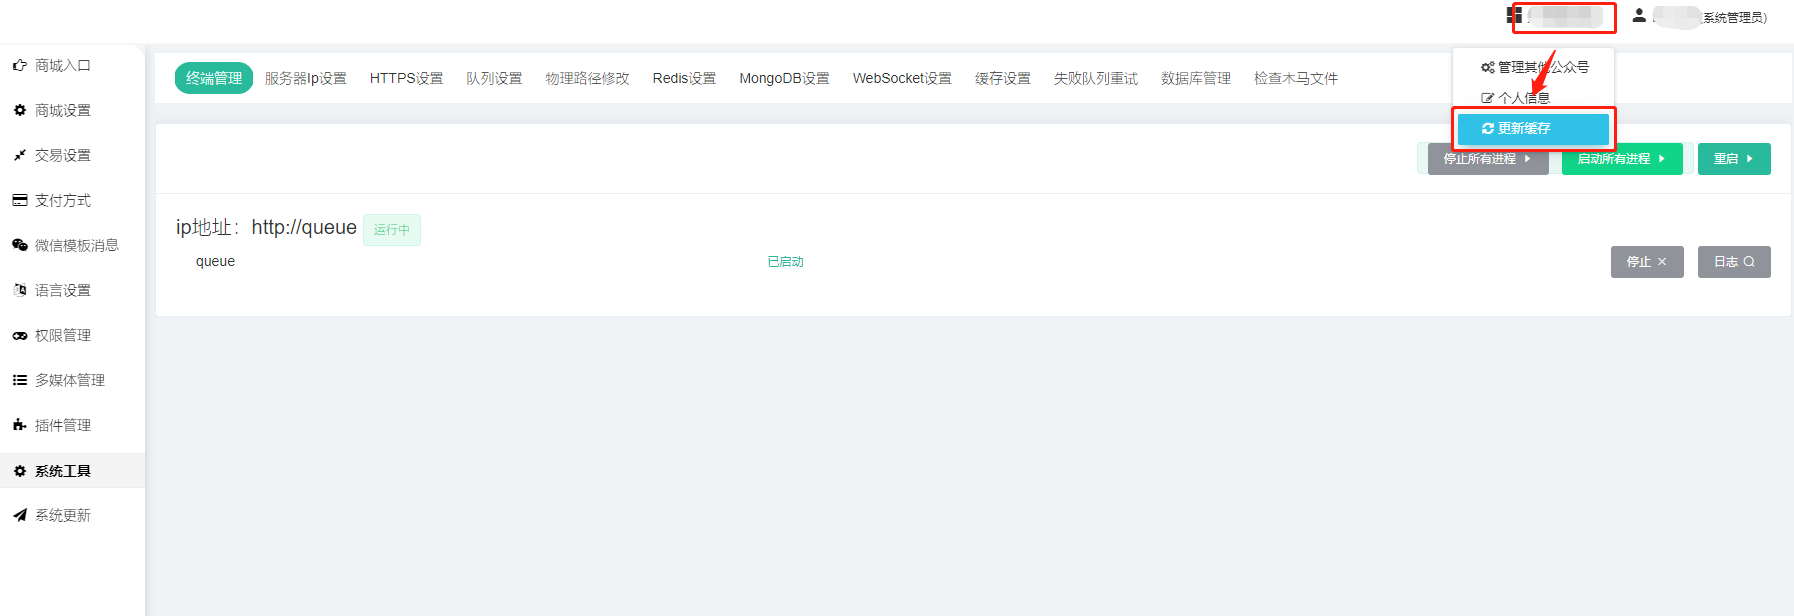Click 停止所有进程 button
The height and width of the screenshot is (616, 1794).
coord(1488,159)
